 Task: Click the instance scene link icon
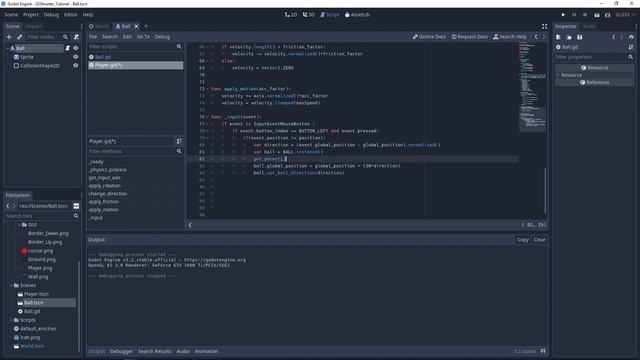coord(20,37)
